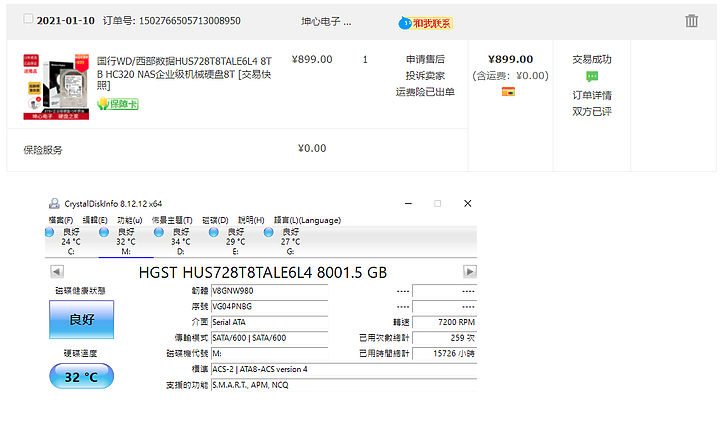Image resolution: width=720 pixels, height=440 pixels.
Task: Click order number 1502766505713008950
Action: pyautogui.click(x=190, y=21)
